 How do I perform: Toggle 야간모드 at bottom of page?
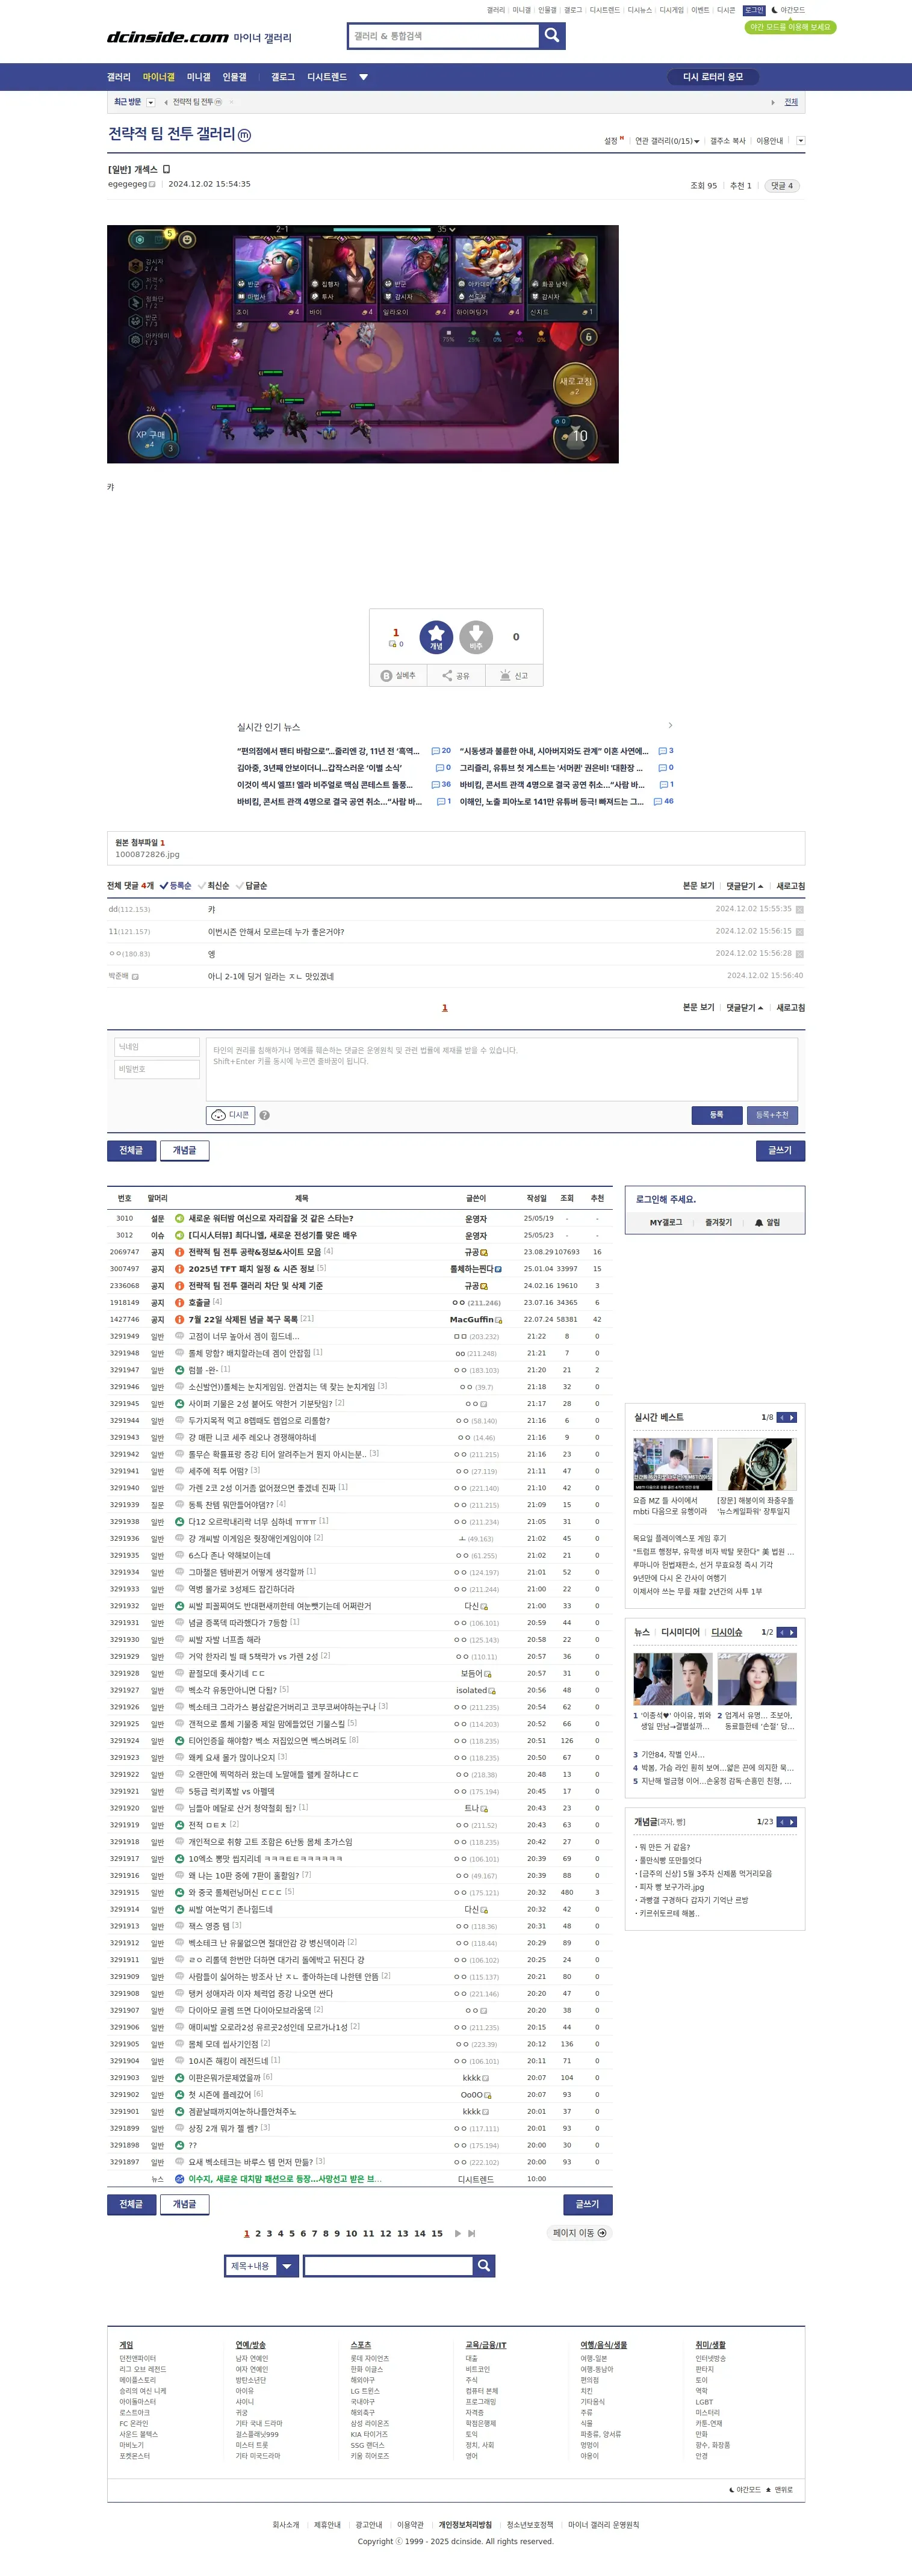745,2490
